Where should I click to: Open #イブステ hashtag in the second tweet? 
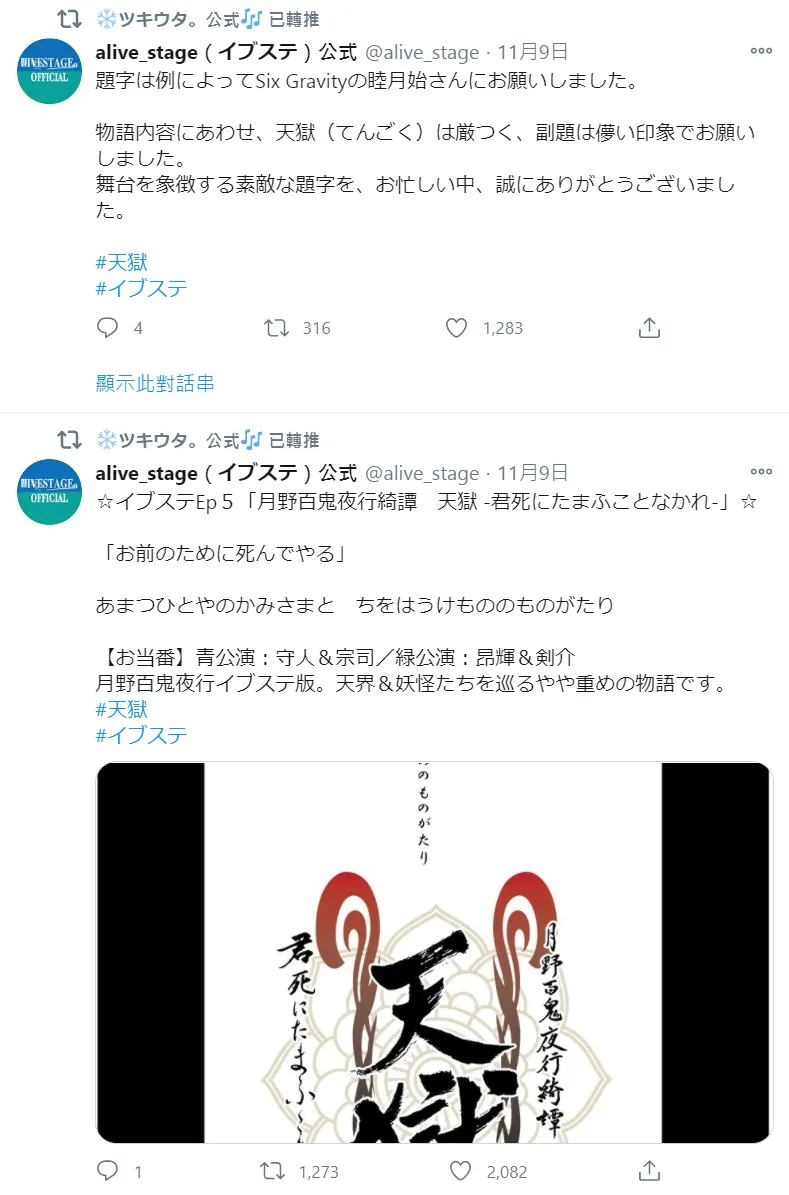(141, 735)
